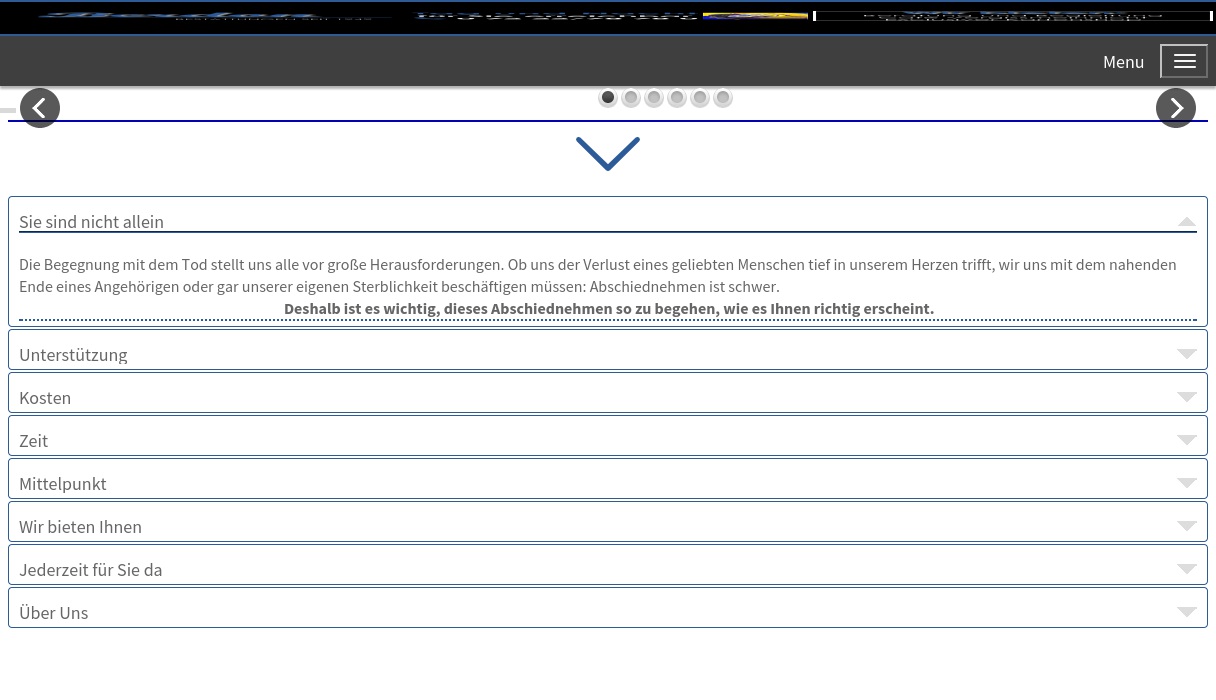1216x700 pixels.
Task: Click the Menu label in navbar
Action: coord(1123,62)
